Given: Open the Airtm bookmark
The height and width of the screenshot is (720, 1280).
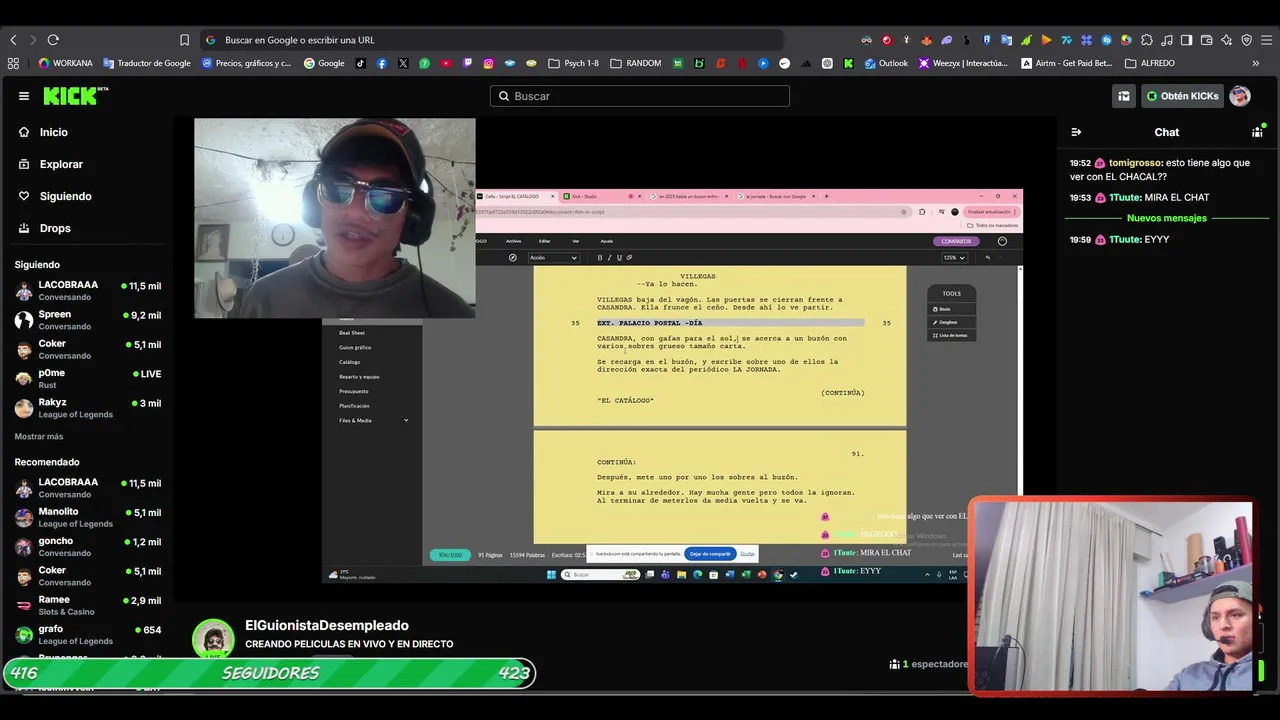Looking at the screenshot, I should coord(1066,63).
